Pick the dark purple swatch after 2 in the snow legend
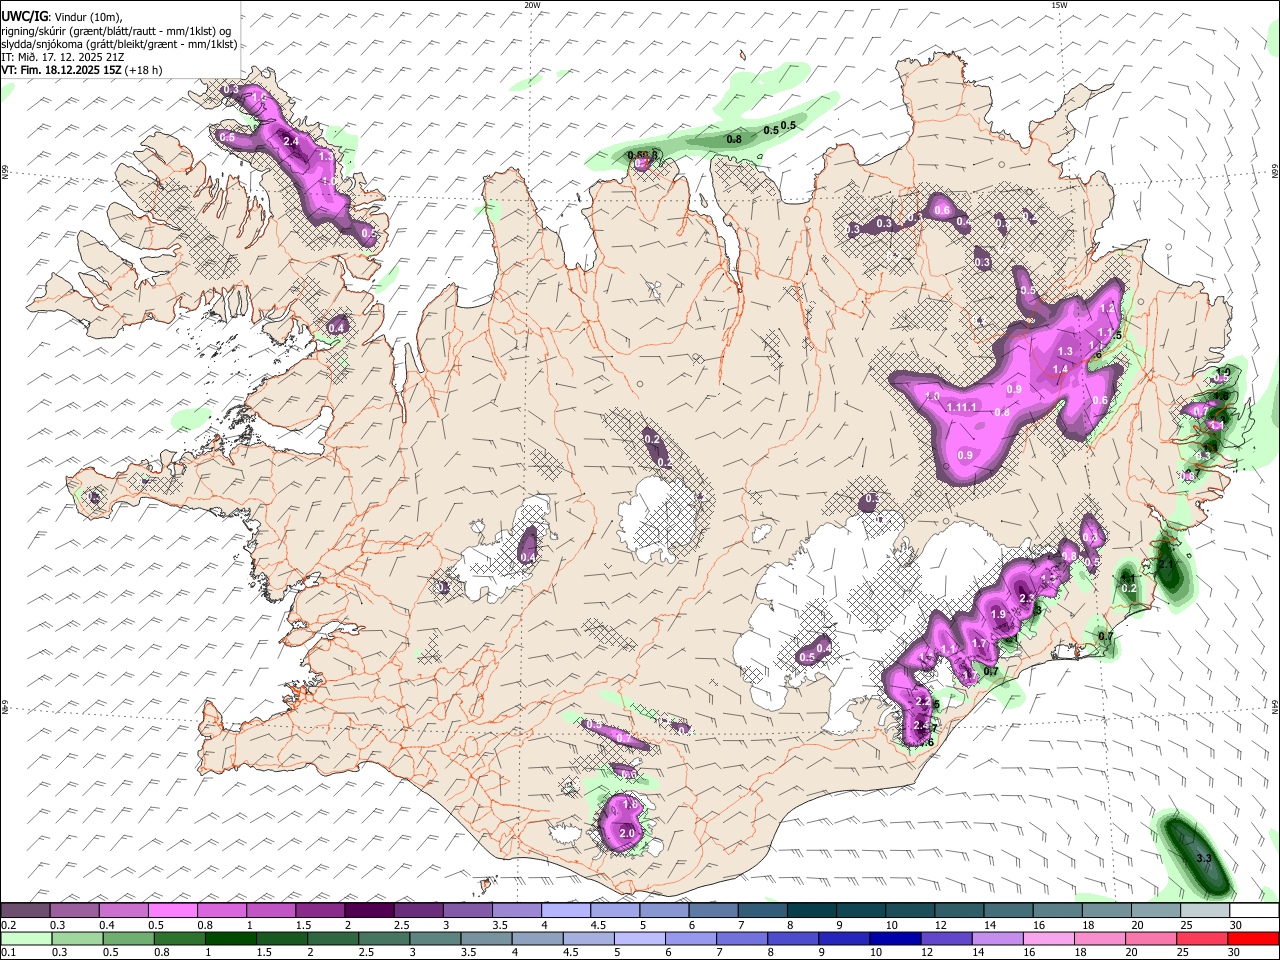Image resolution: width=1280 pixels, height=960 pixels. click(369, 910)
